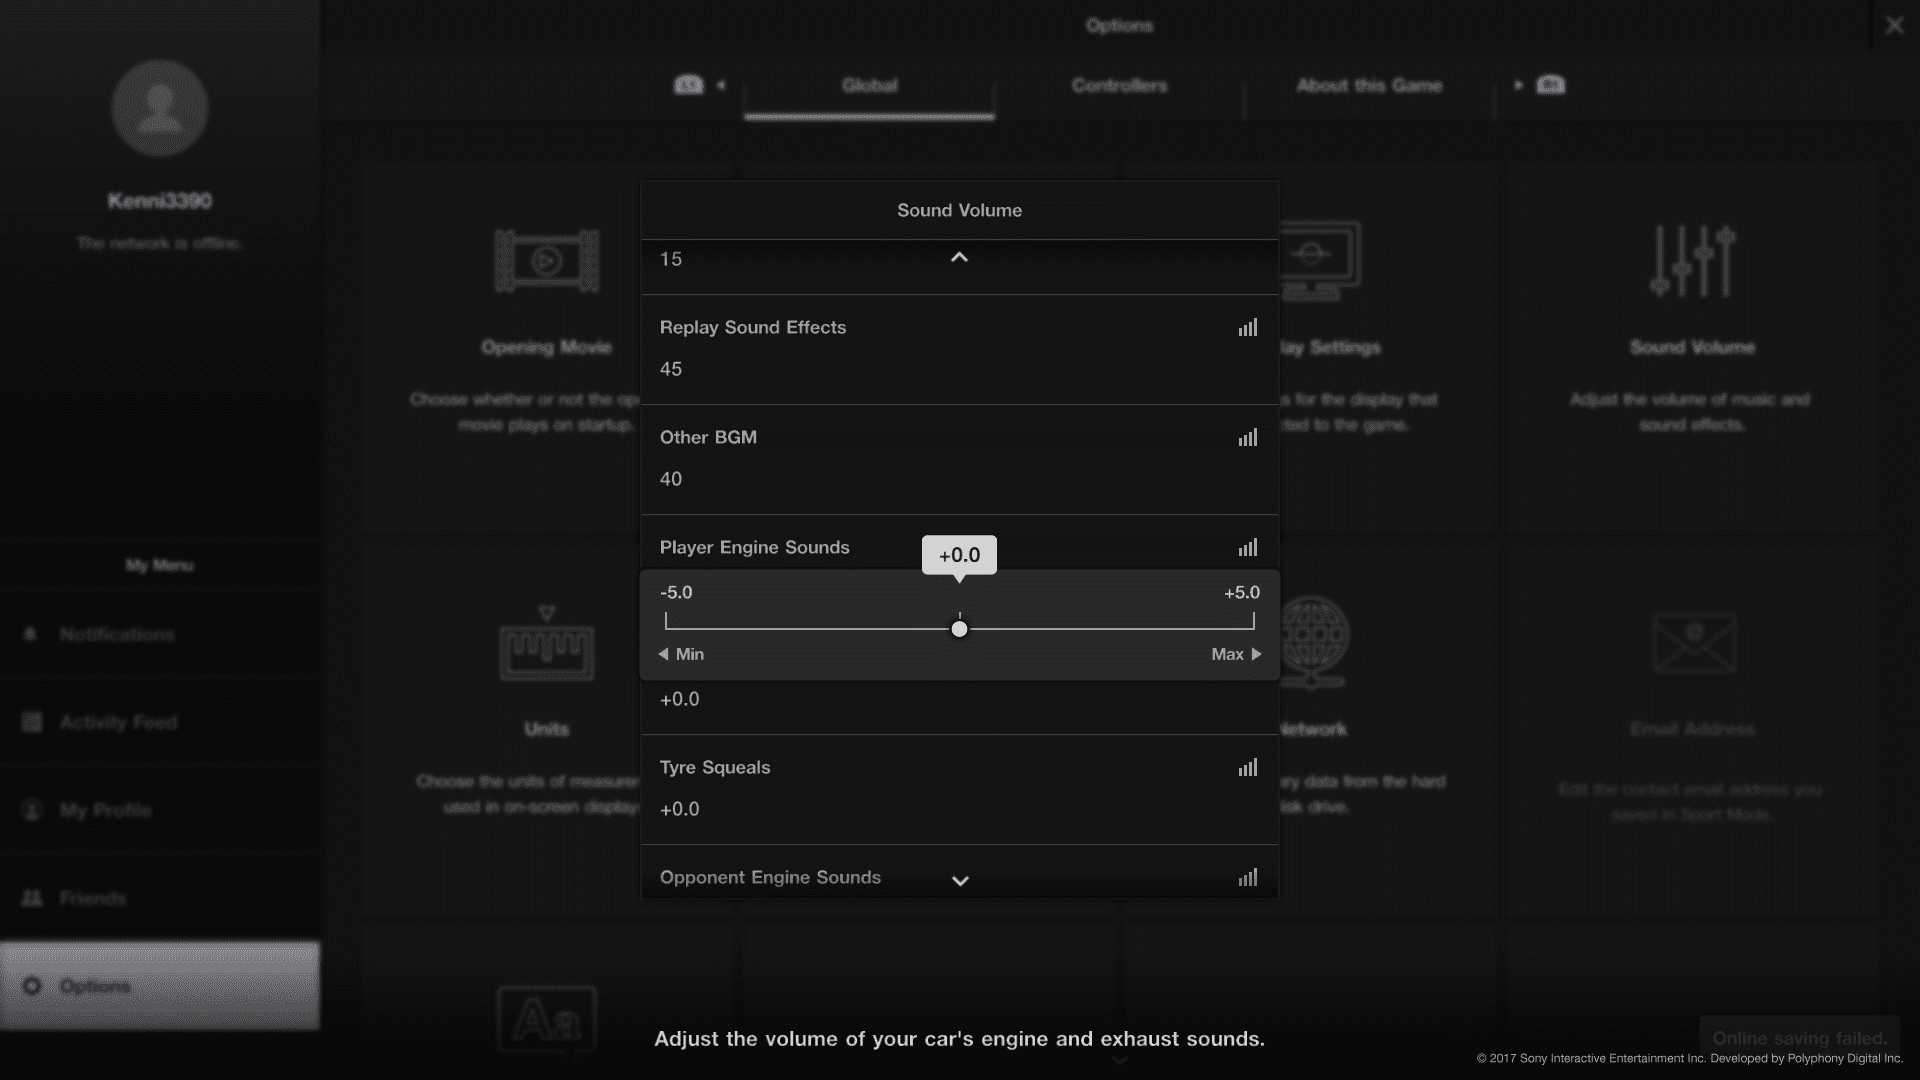Screen dimensions: 1920x1080
Task: Click the Player Engine Sounds volume bars icon
Action: pyautogui.click(x=1247, y=548)
